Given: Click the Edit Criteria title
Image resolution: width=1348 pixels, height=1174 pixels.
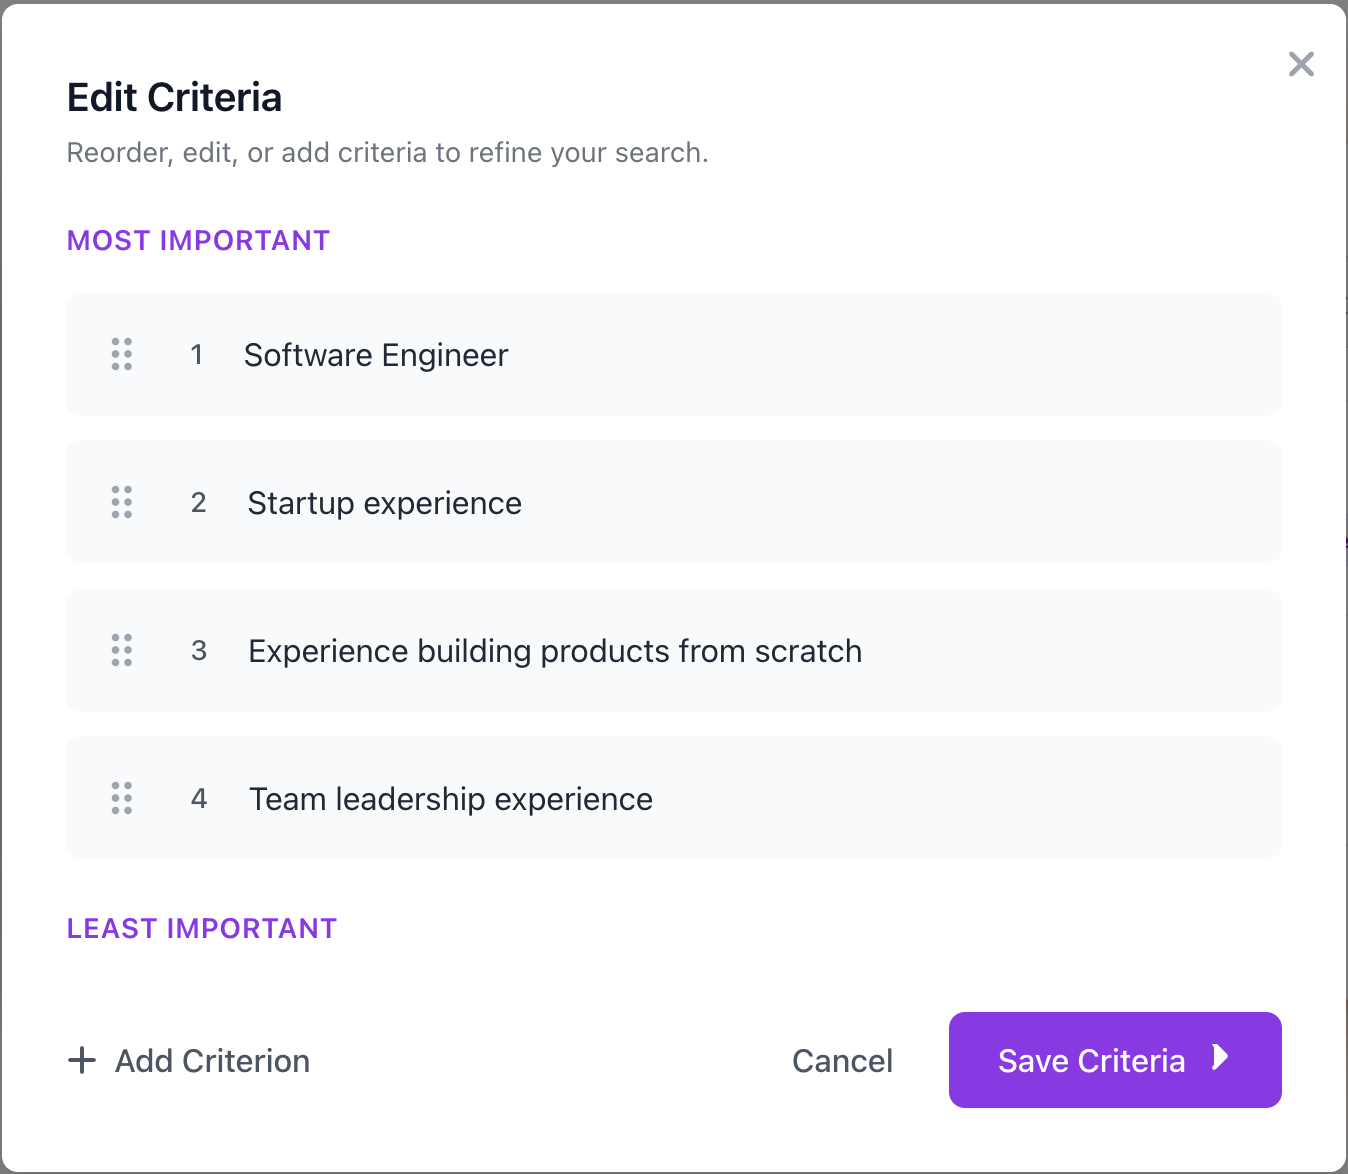Looking at the screenshot, I should [x=174, y=97].
